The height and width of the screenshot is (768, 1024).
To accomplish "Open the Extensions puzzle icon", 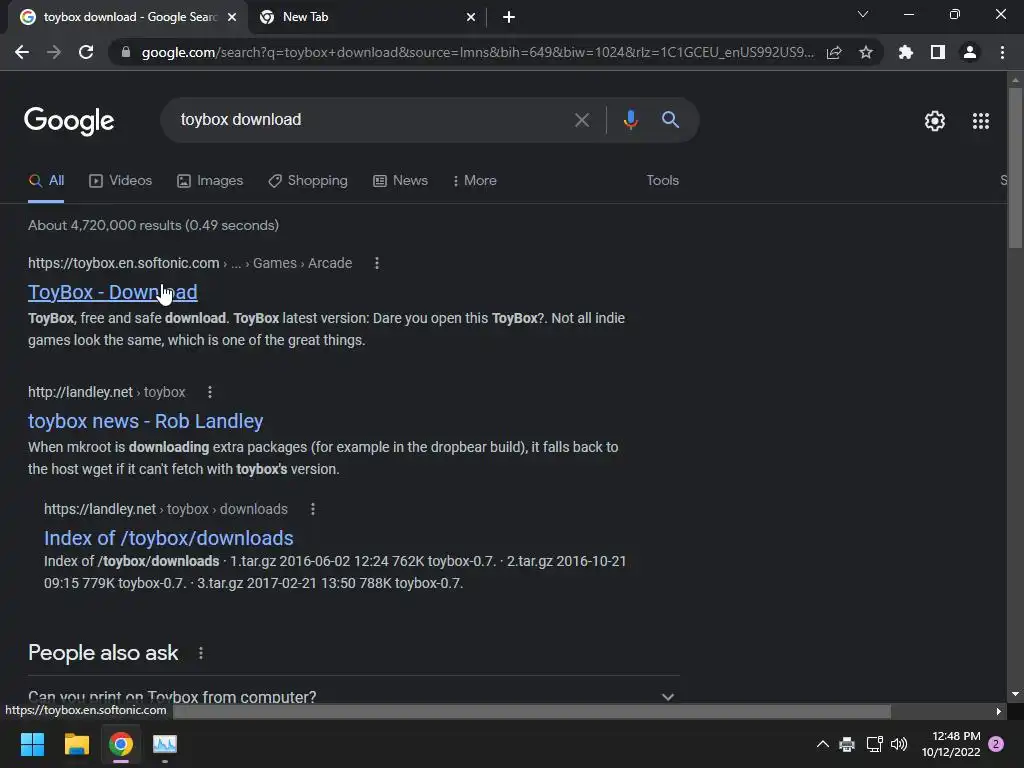I will pos(906,52).
